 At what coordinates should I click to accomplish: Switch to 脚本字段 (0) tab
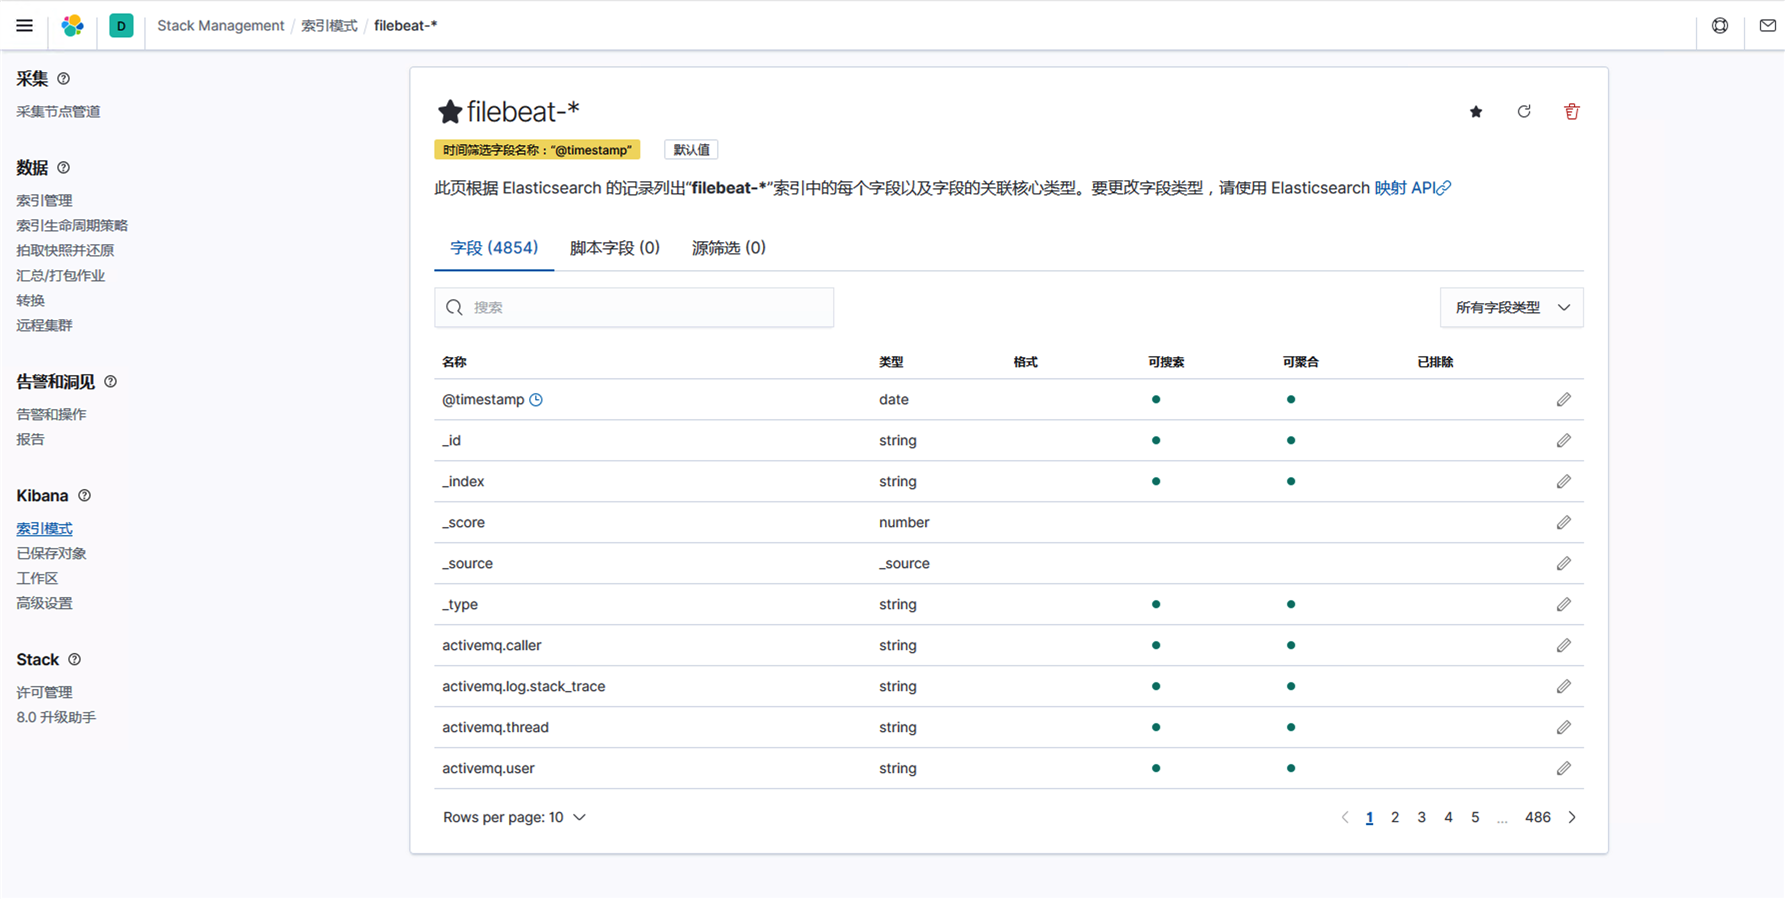tap(615, 248)
